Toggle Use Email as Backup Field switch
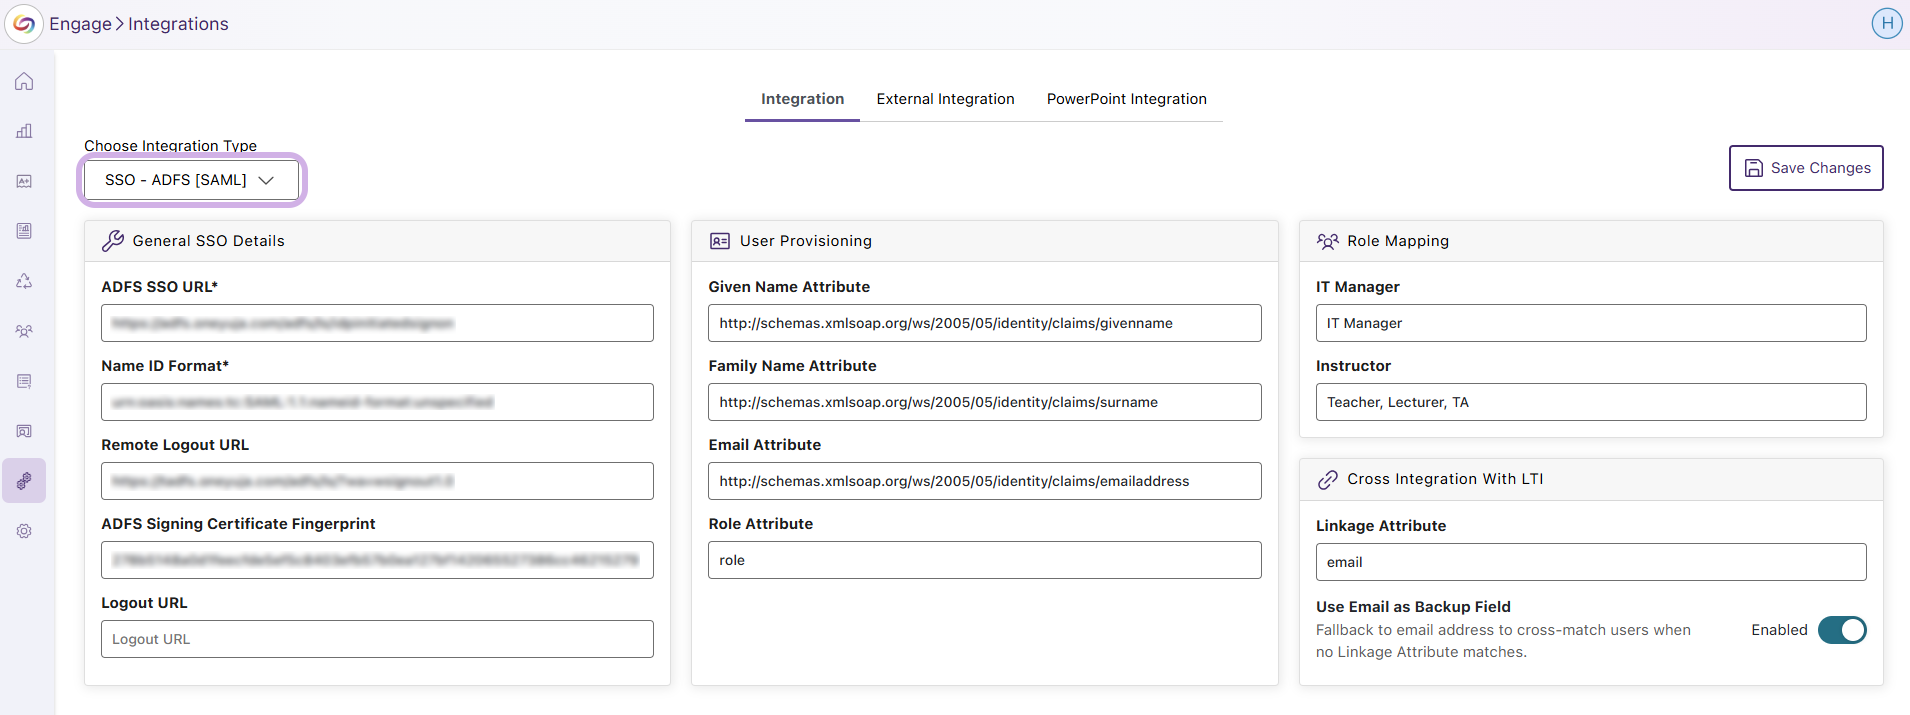1910x715 pixels. [x=1842, y=630]
